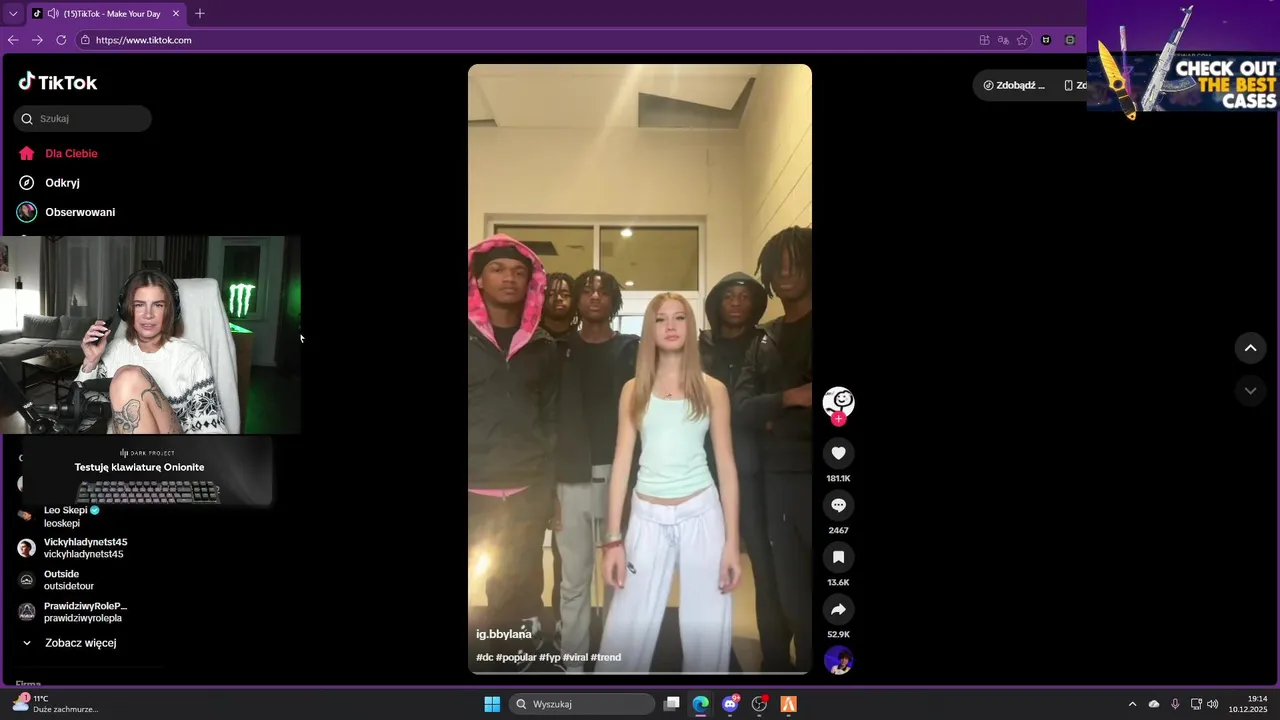Viewport: 1280px width, 720px height.
Task: Go to previous video with up arrow
Action: coord(1250,348)
